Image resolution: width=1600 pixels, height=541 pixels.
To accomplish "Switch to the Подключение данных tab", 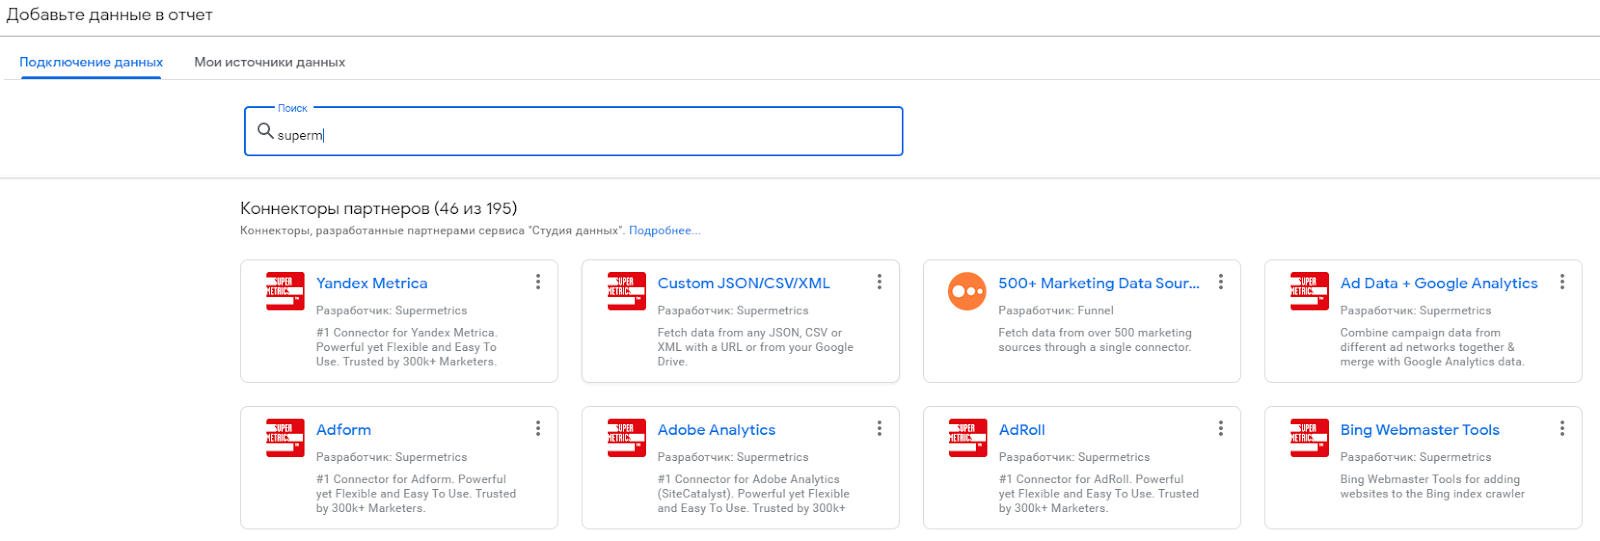I will 91,62.
